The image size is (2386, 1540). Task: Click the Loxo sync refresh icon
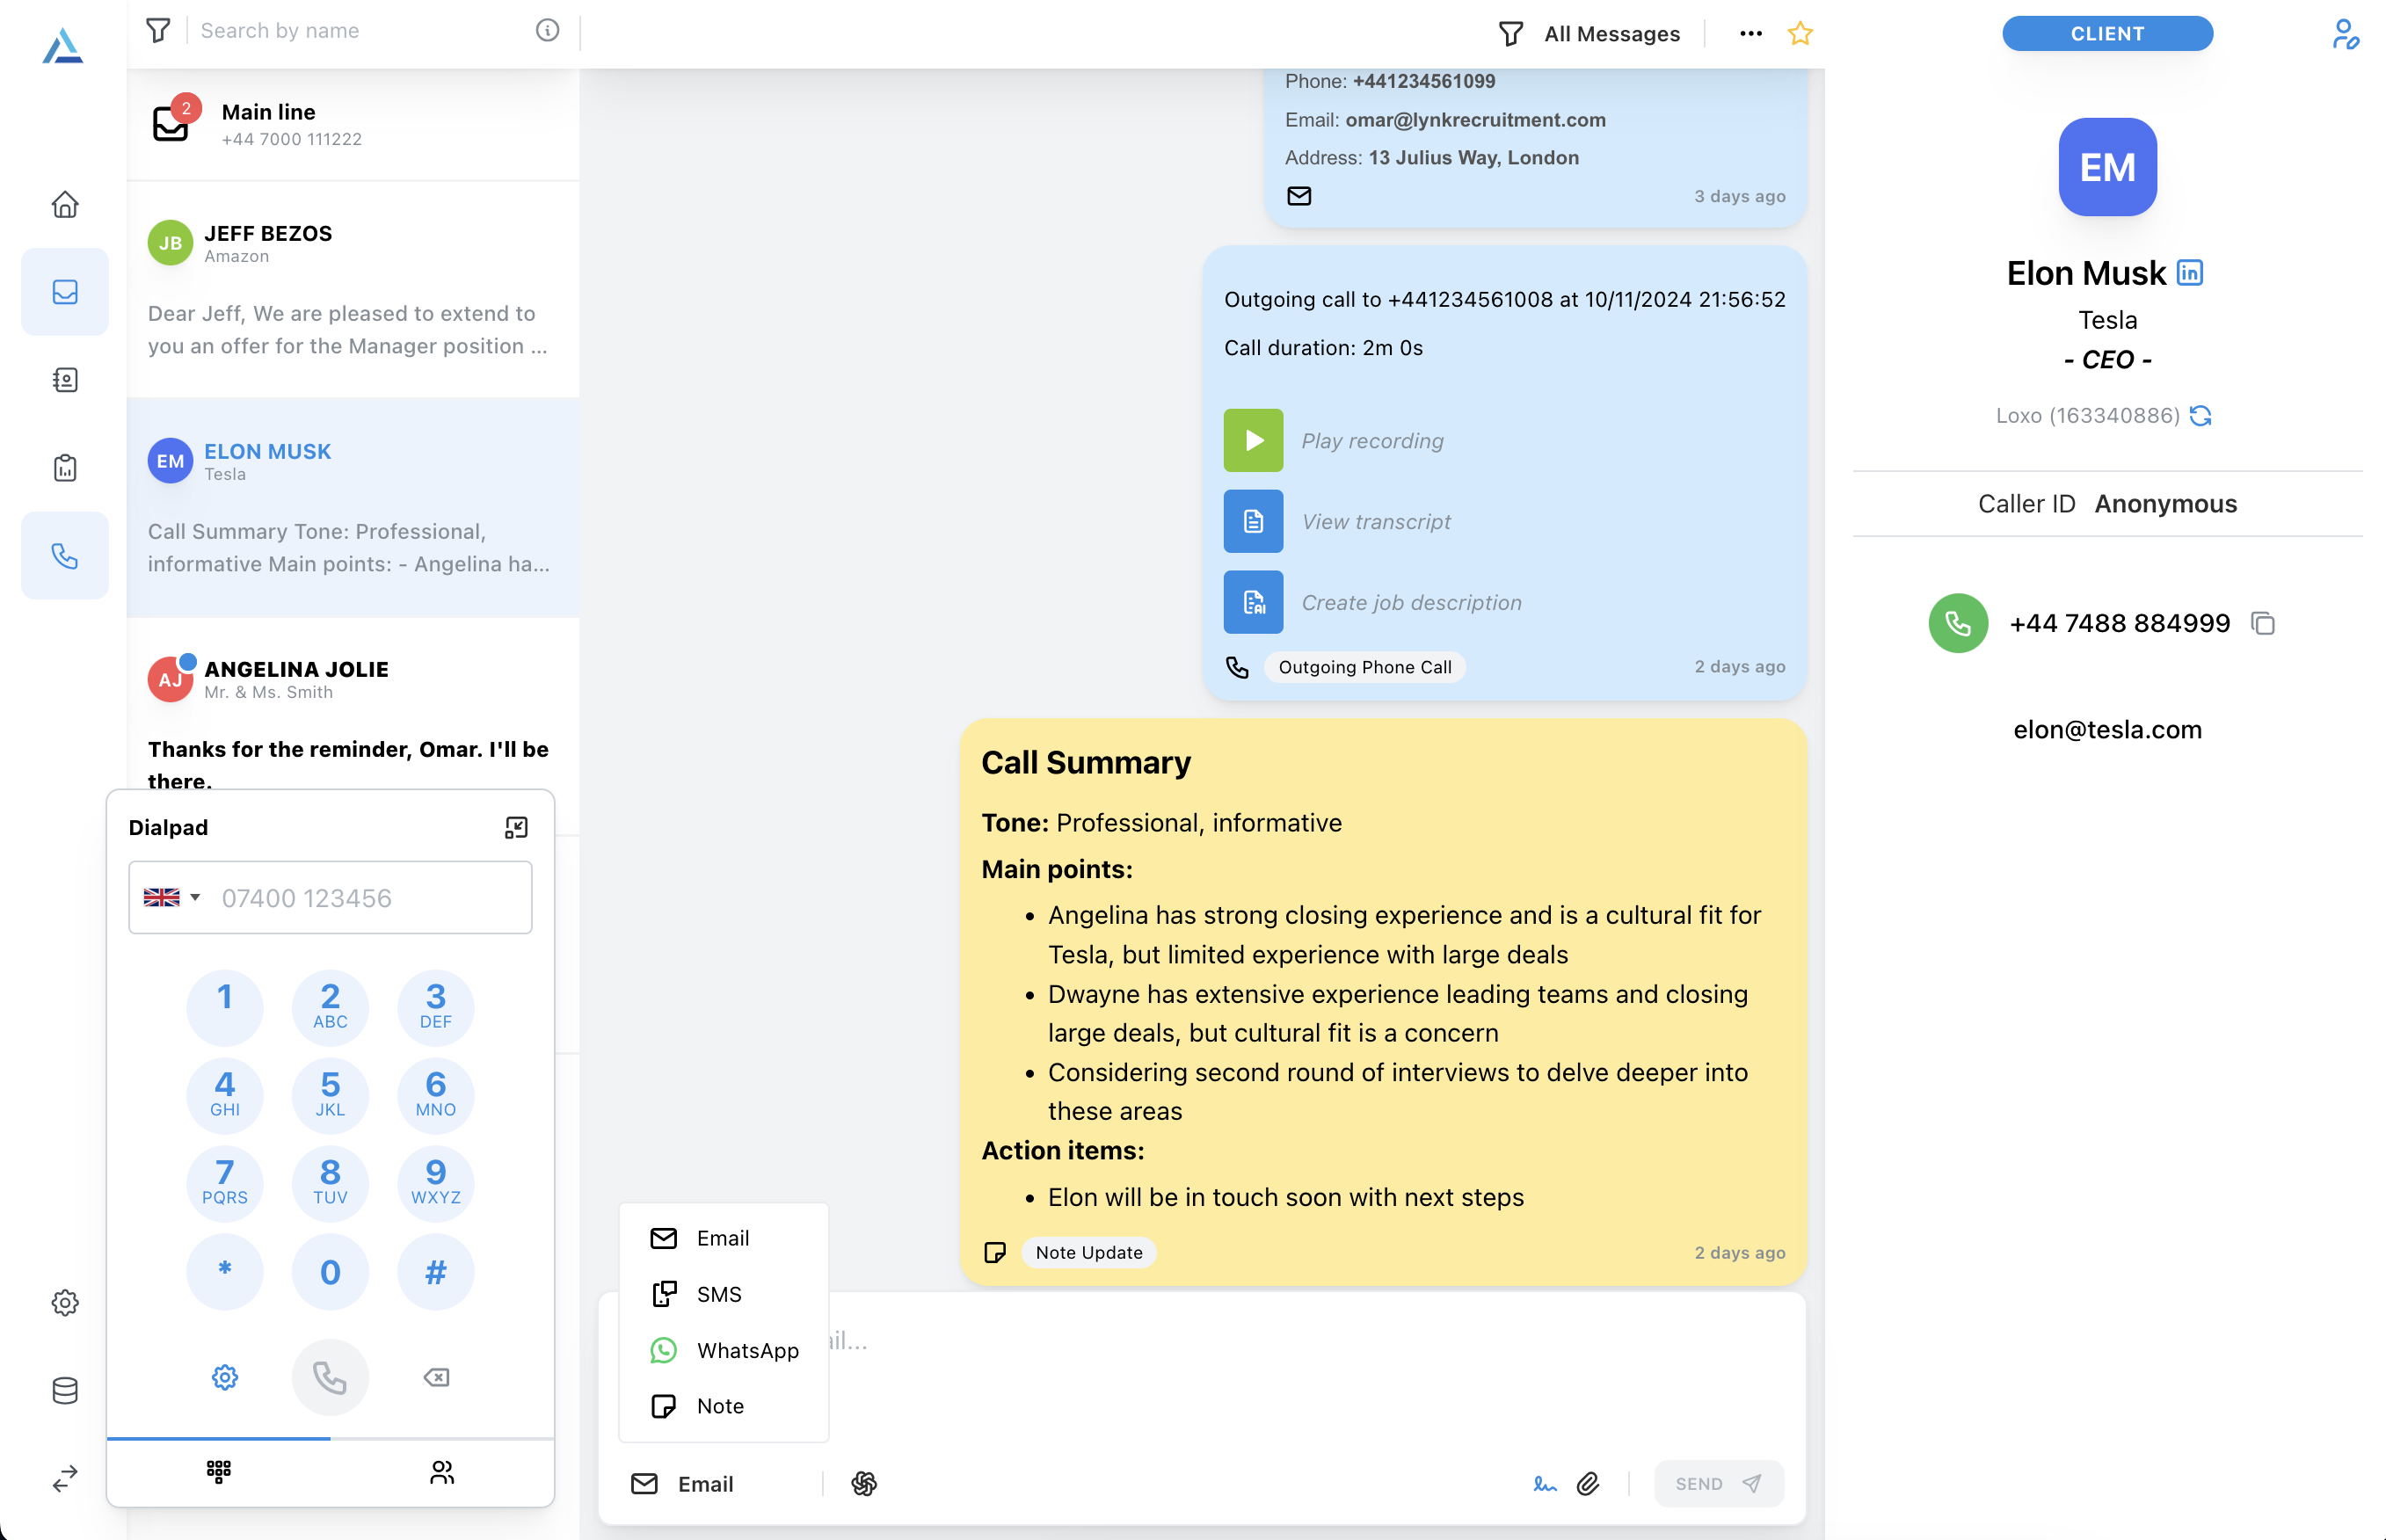point(2200,415)
